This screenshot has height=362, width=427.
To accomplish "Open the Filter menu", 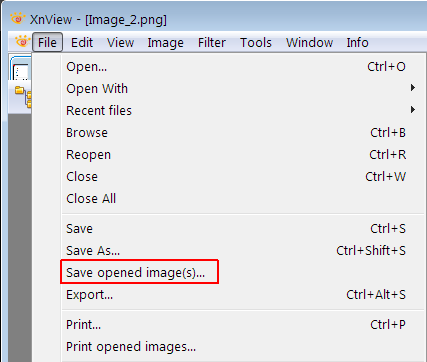I will coord(212,43).
